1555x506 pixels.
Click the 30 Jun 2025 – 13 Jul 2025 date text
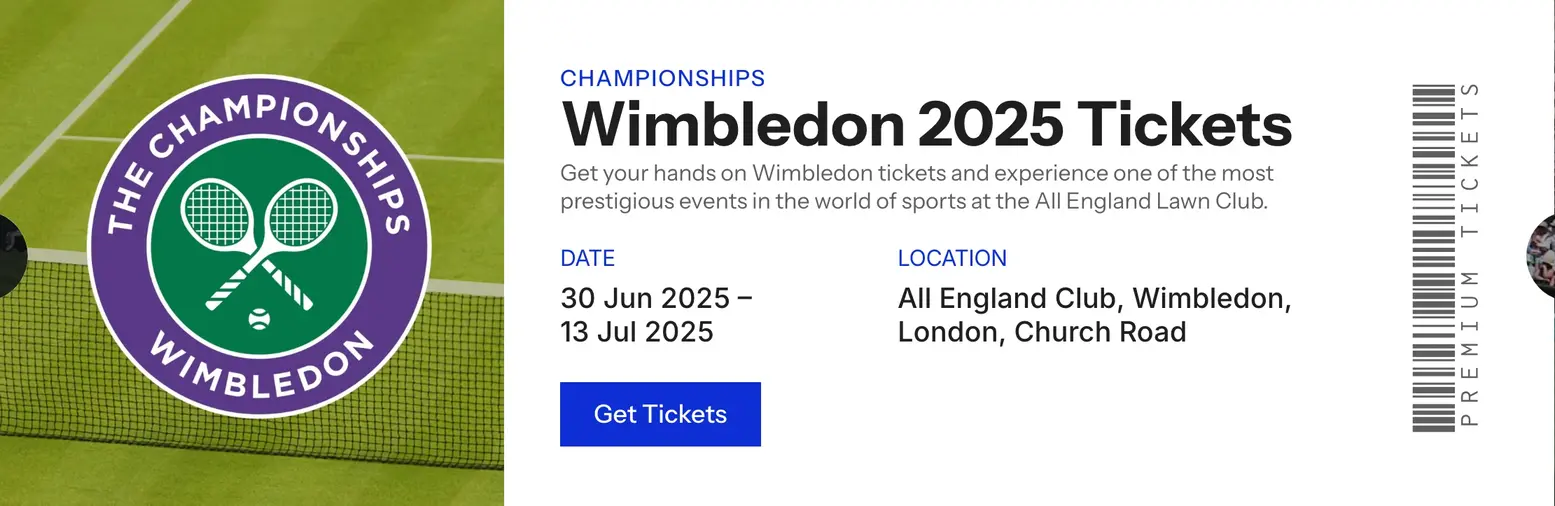click(x=656, y=315)
